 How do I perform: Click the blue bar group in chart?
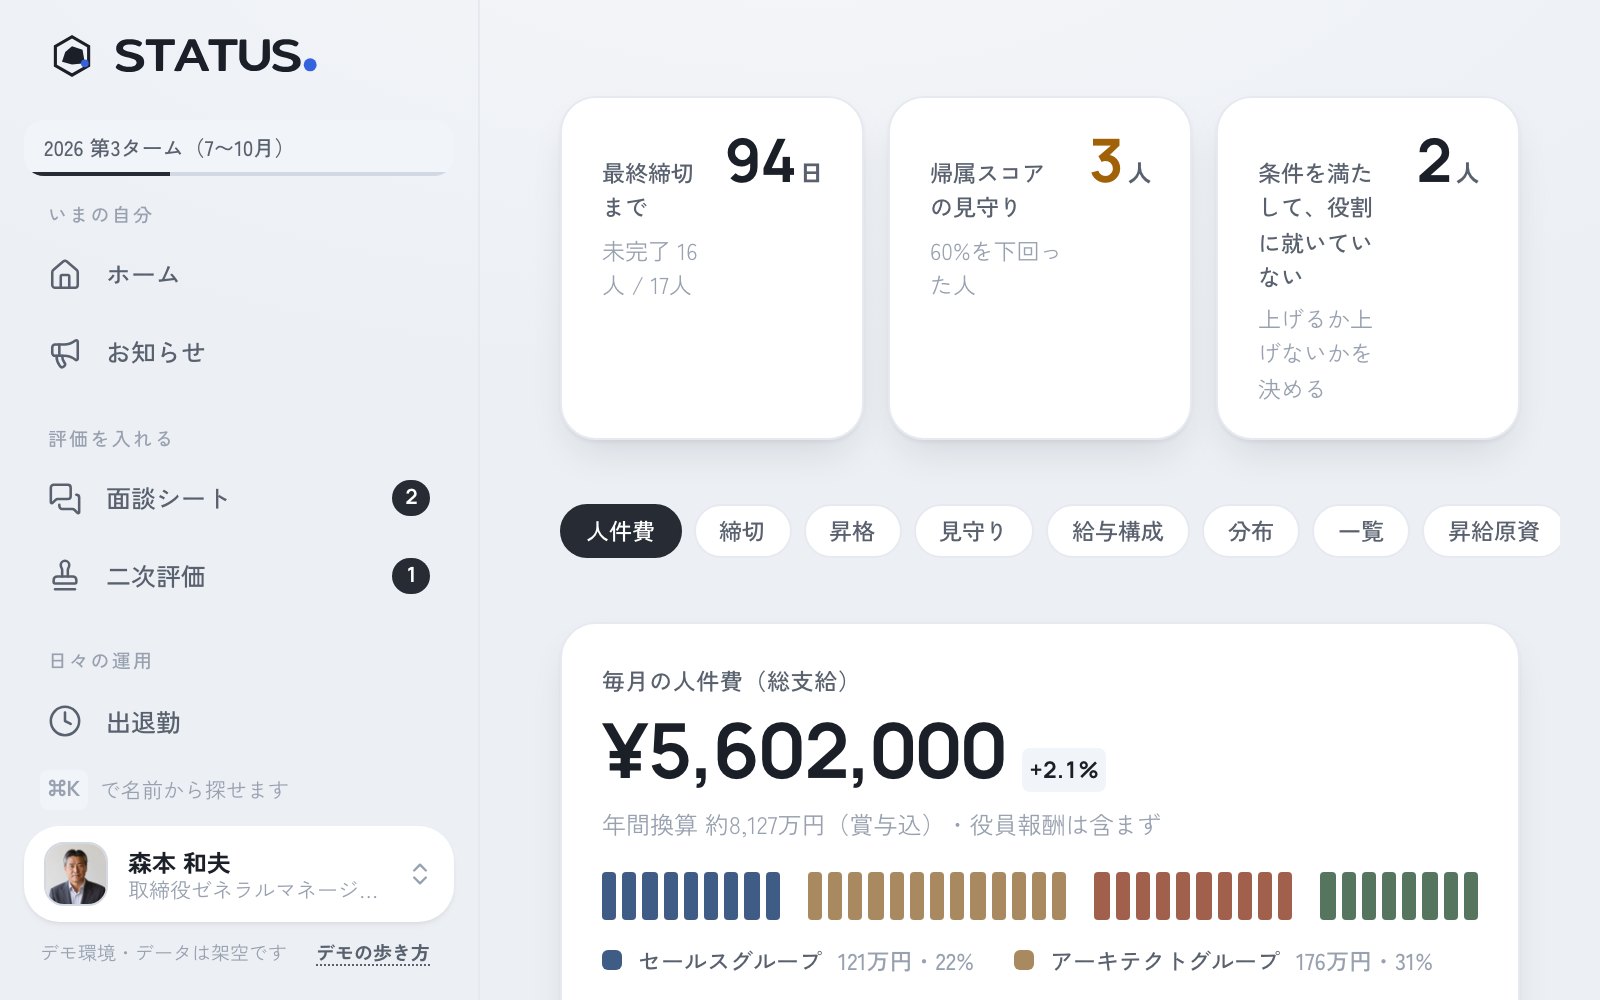coord(691,896)
